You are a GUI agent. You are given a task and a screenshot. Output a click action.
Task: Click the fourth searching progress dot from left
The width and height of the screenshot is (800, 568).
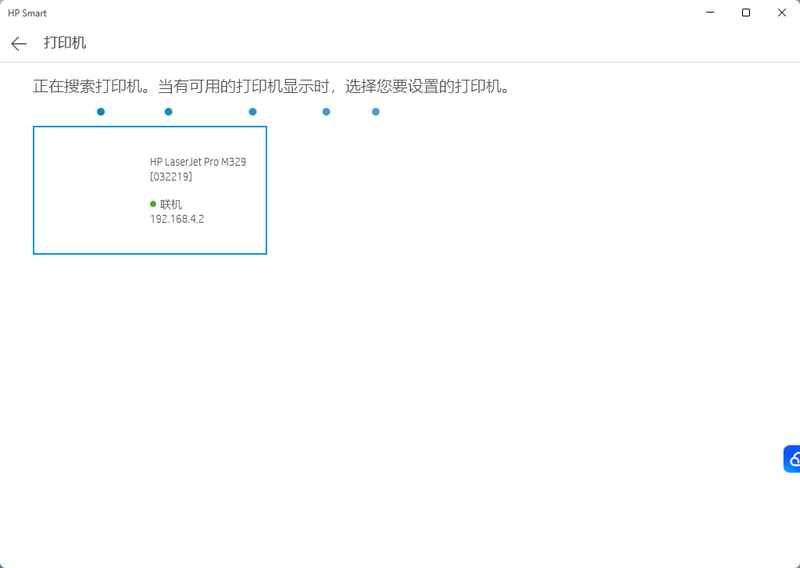click(326, 112)
